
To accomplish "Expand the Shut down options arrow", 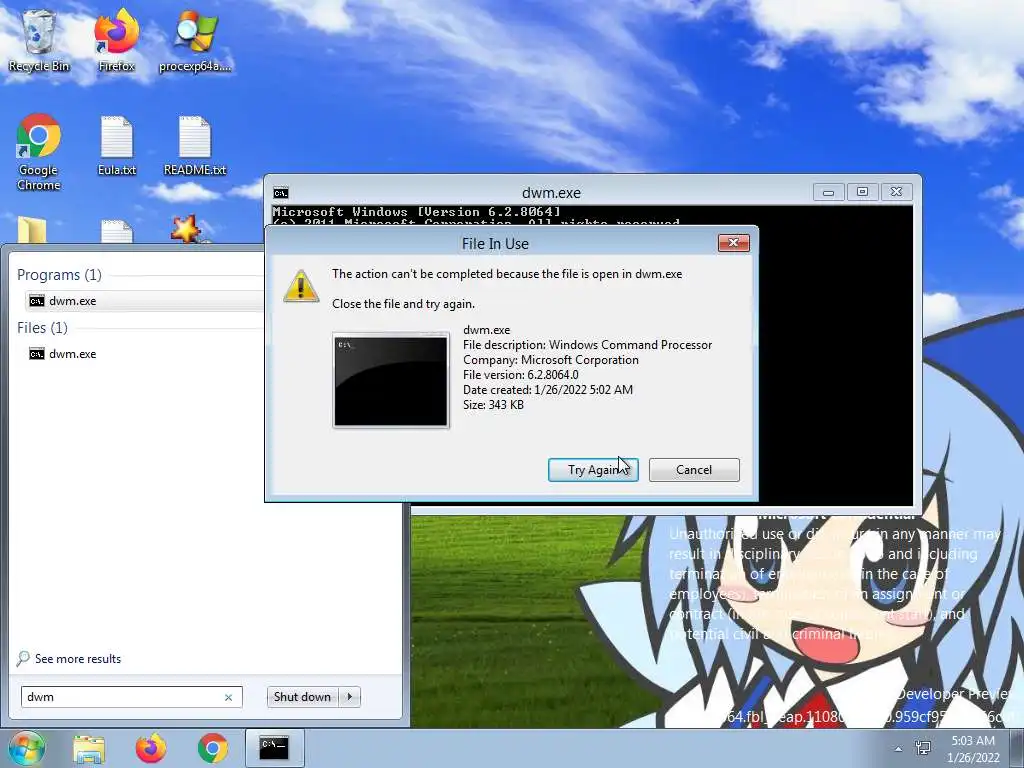I will tap(350, 697).
